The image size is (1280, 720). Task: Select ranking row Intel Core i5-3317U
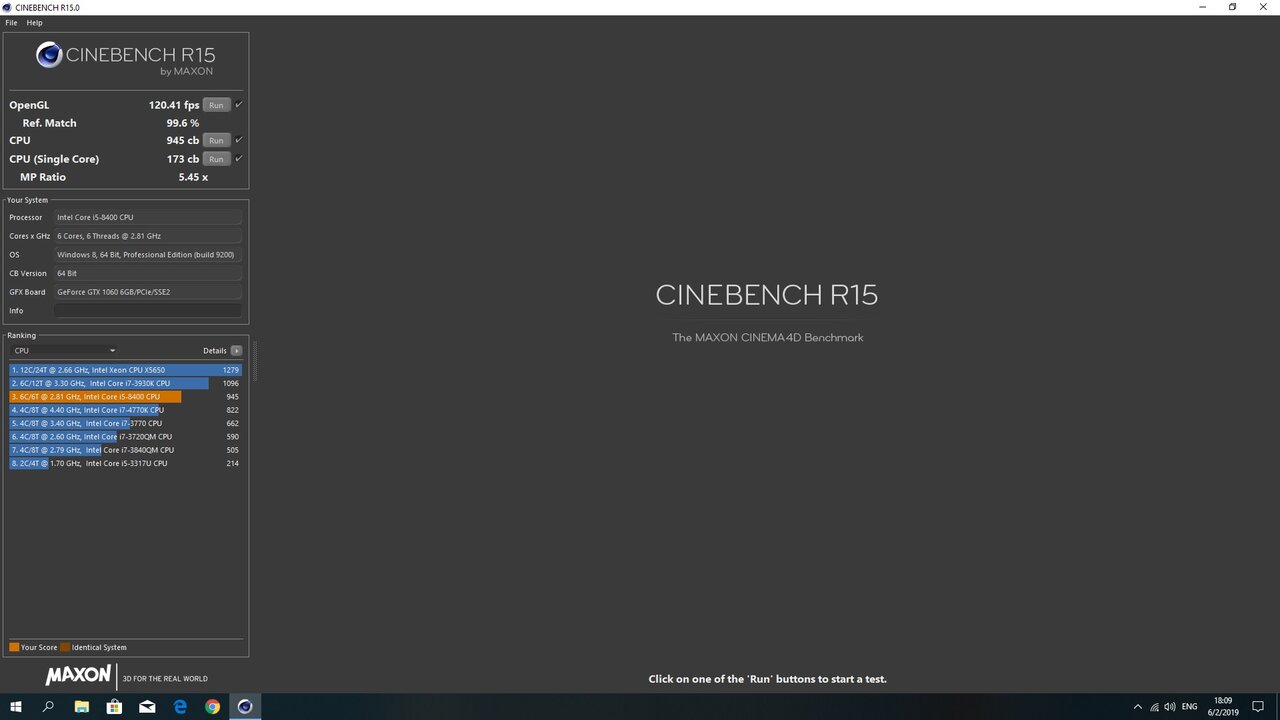pos(125,463)
